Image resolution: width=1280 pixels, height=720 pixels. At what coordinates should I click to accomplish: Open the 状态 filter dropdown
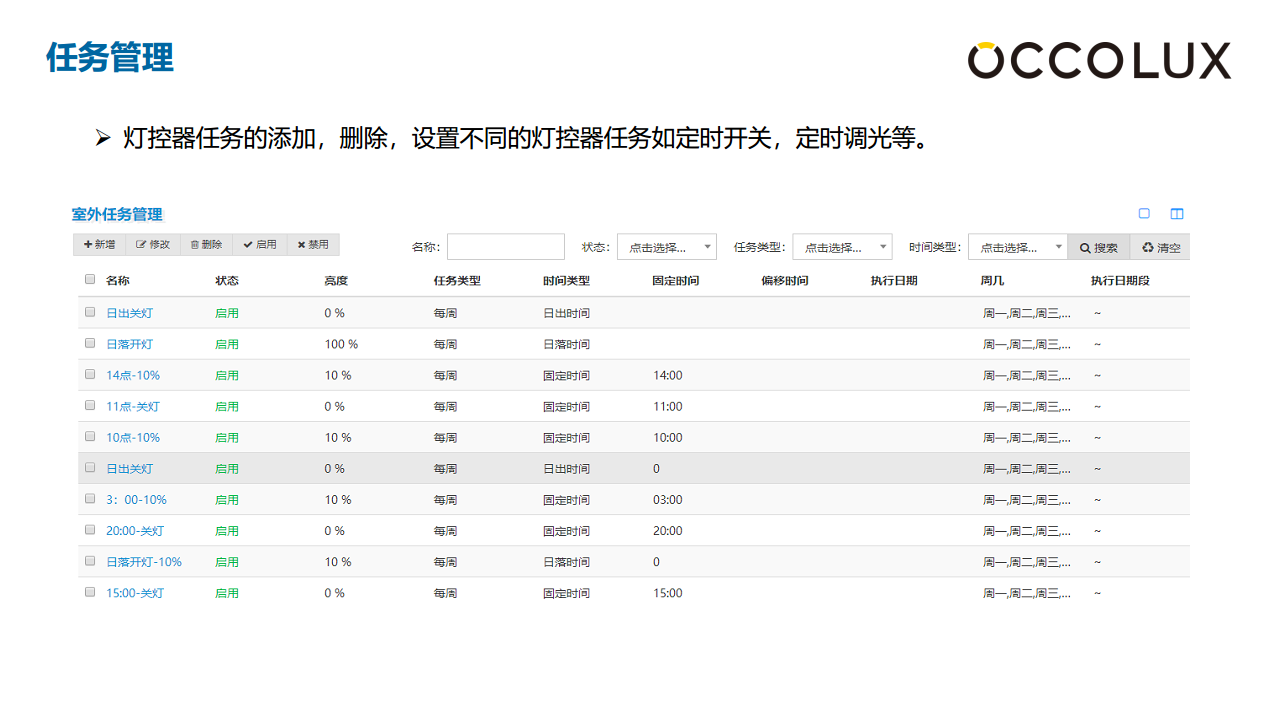666,247
